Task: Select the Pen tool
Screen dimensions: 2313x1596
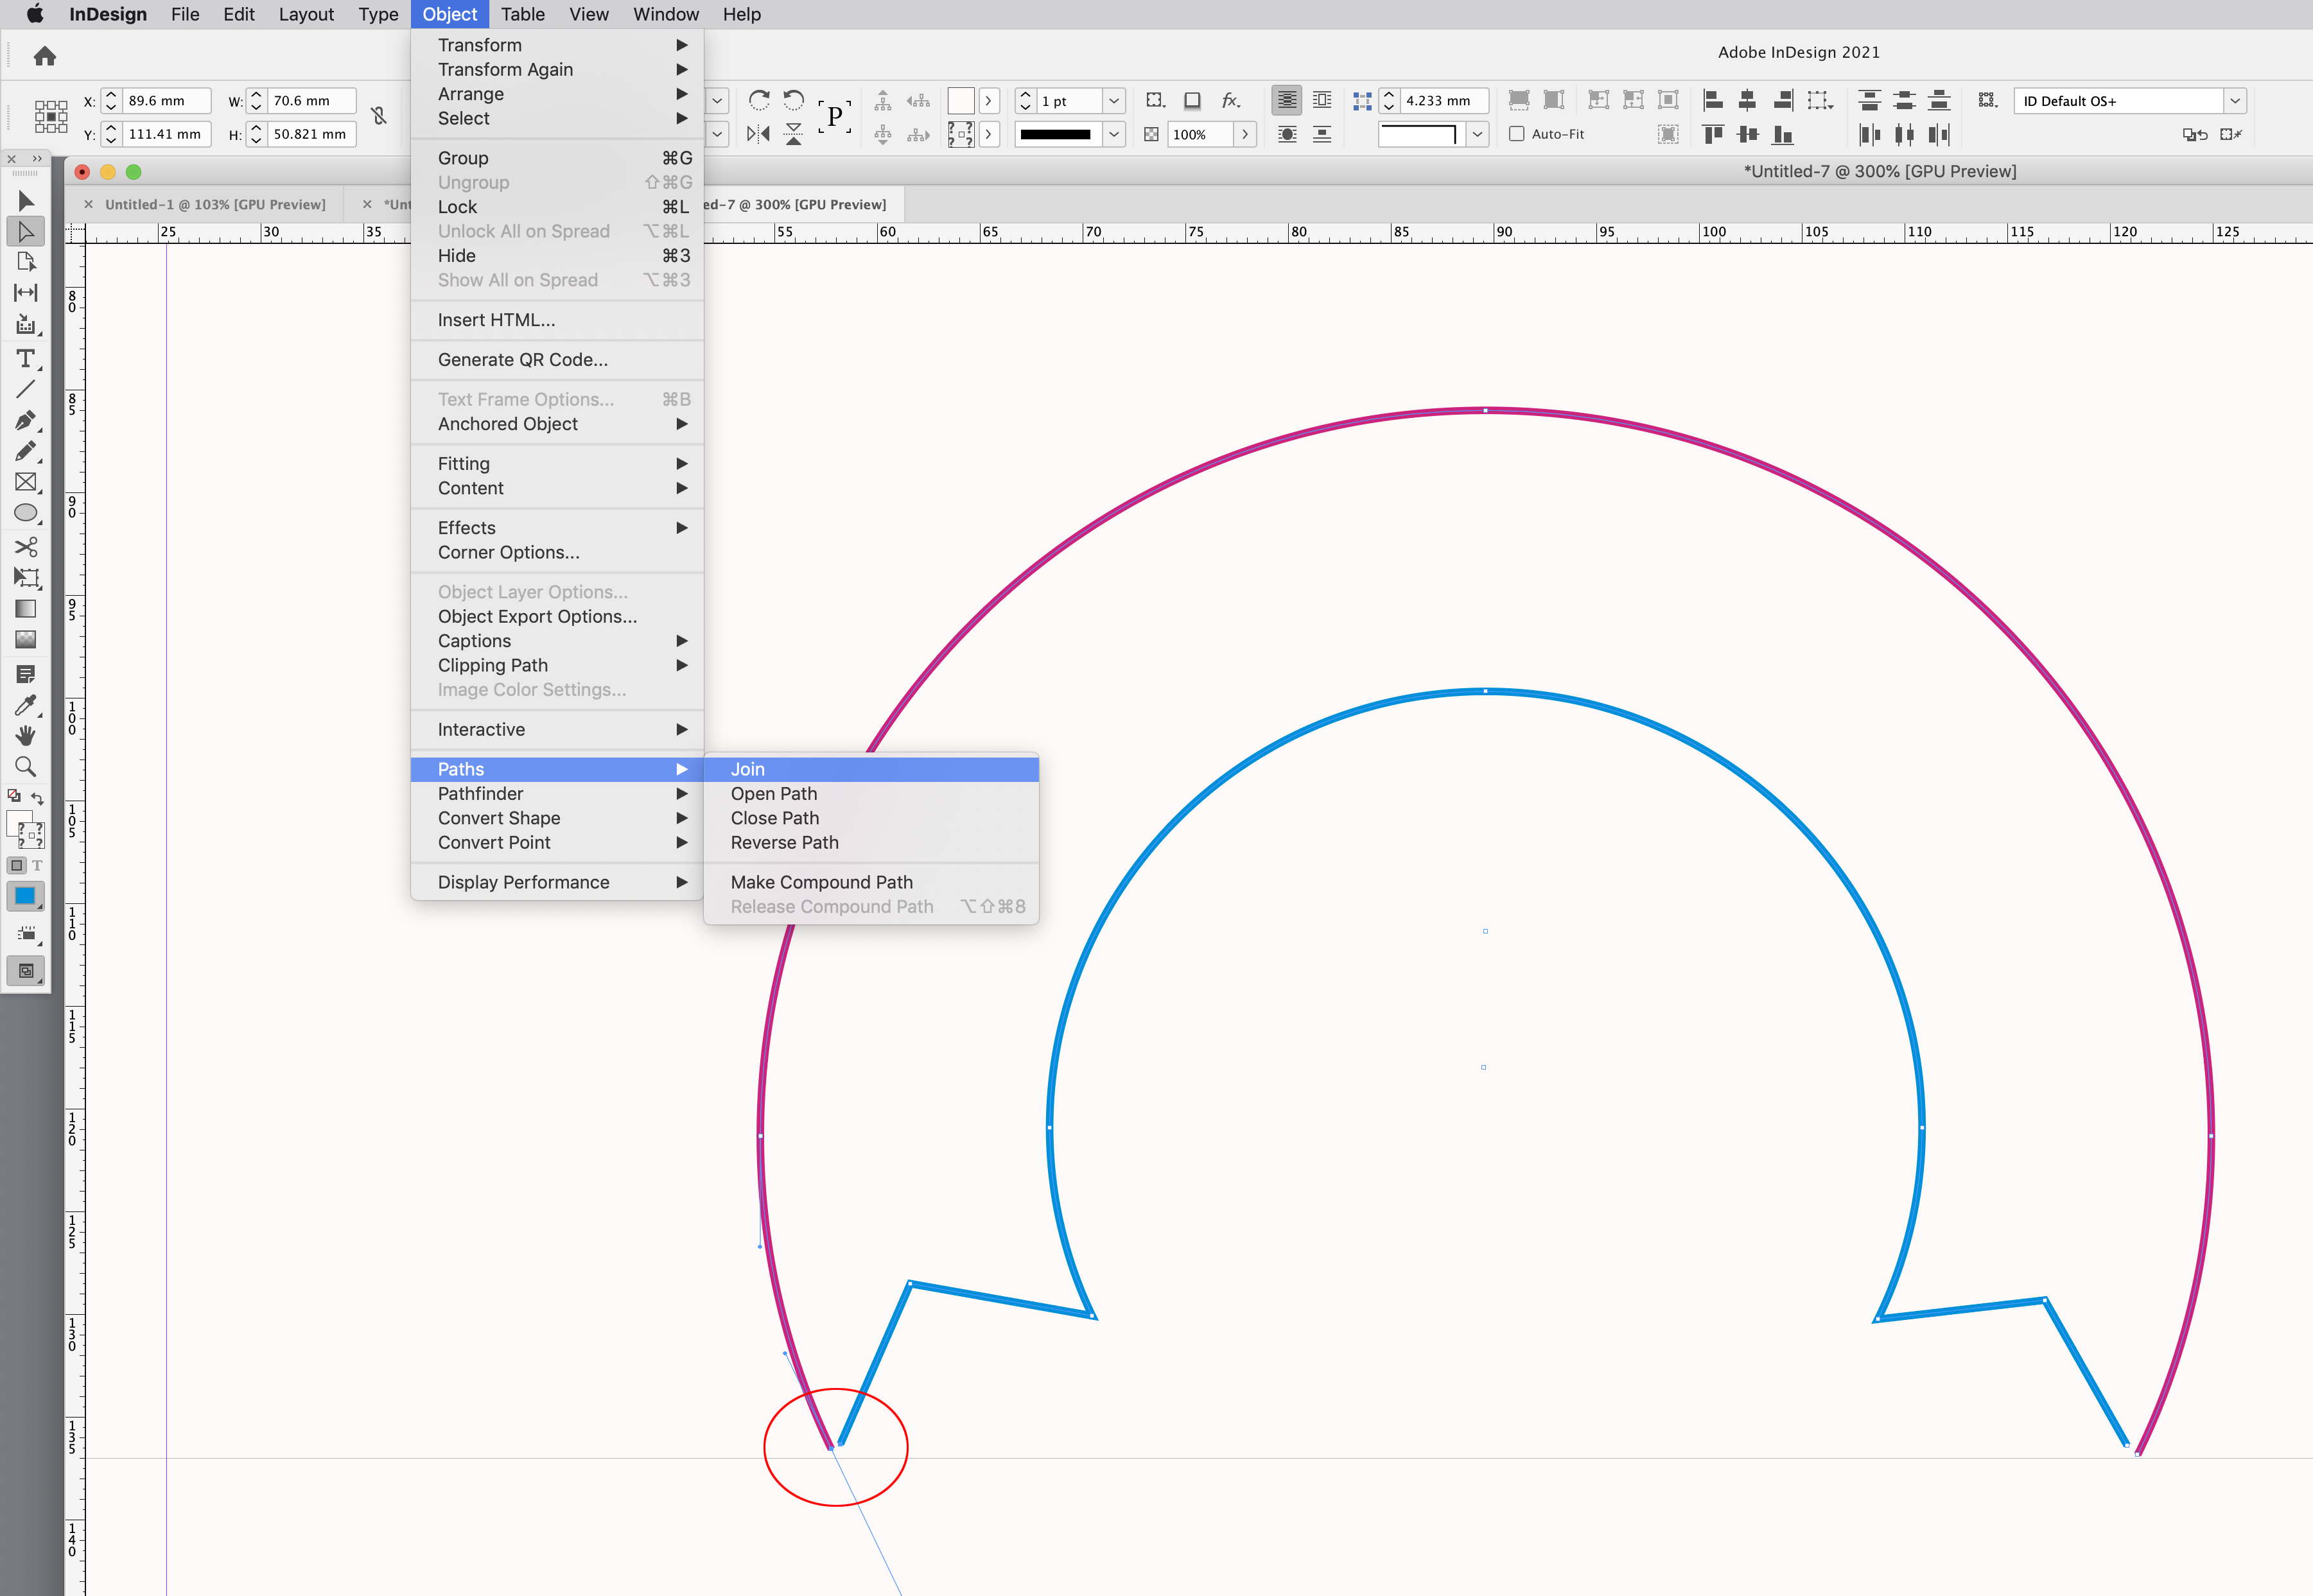Action: point(25,421)
